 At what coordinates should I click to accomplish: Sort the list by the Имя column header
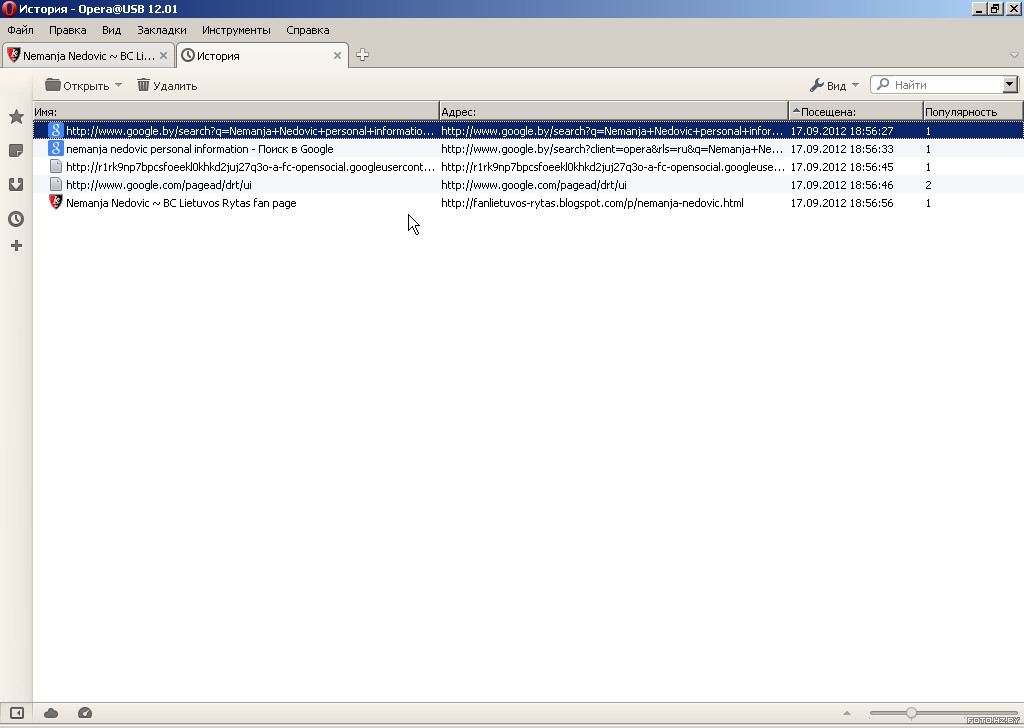pyautogui.click(x=236, y=112)
